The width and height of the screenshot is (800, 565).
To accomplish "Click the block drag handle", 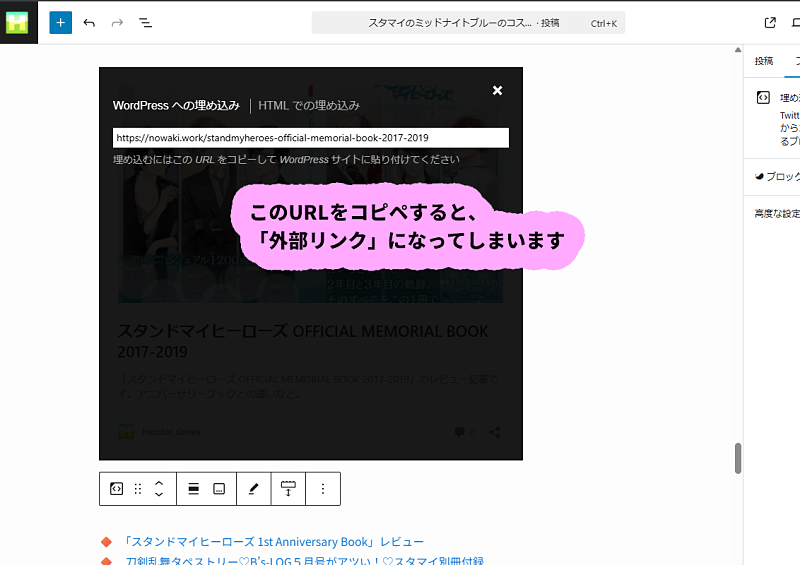I will coord(138,489).
